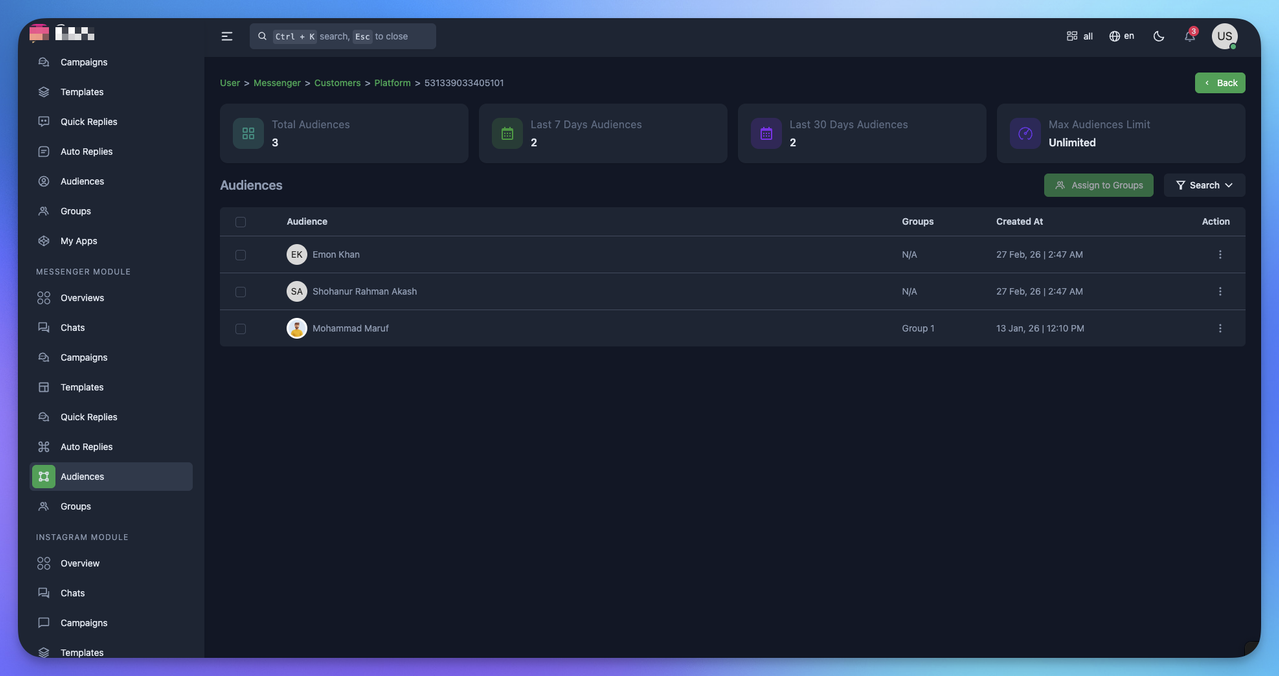
Task: Click the Groups column header
Action: pos(918,222)
